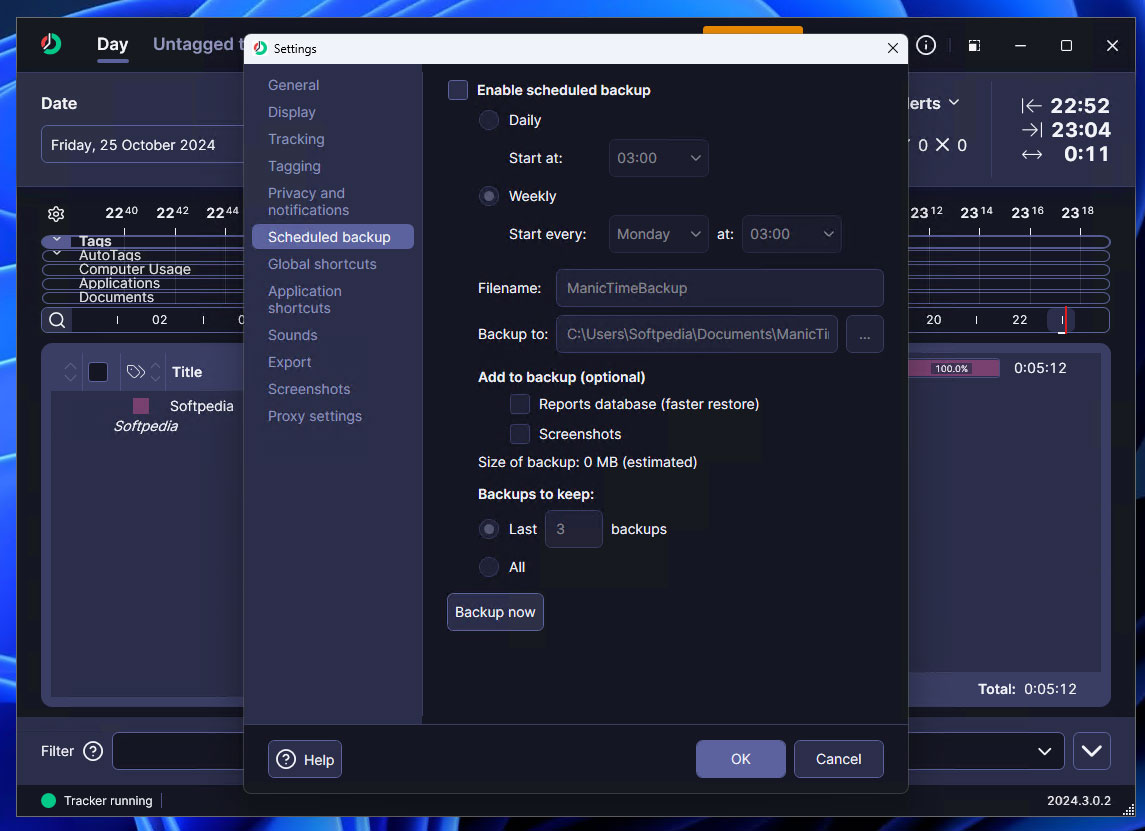
Task: Click the tag icon in table header
Action: tap(136, 372)
